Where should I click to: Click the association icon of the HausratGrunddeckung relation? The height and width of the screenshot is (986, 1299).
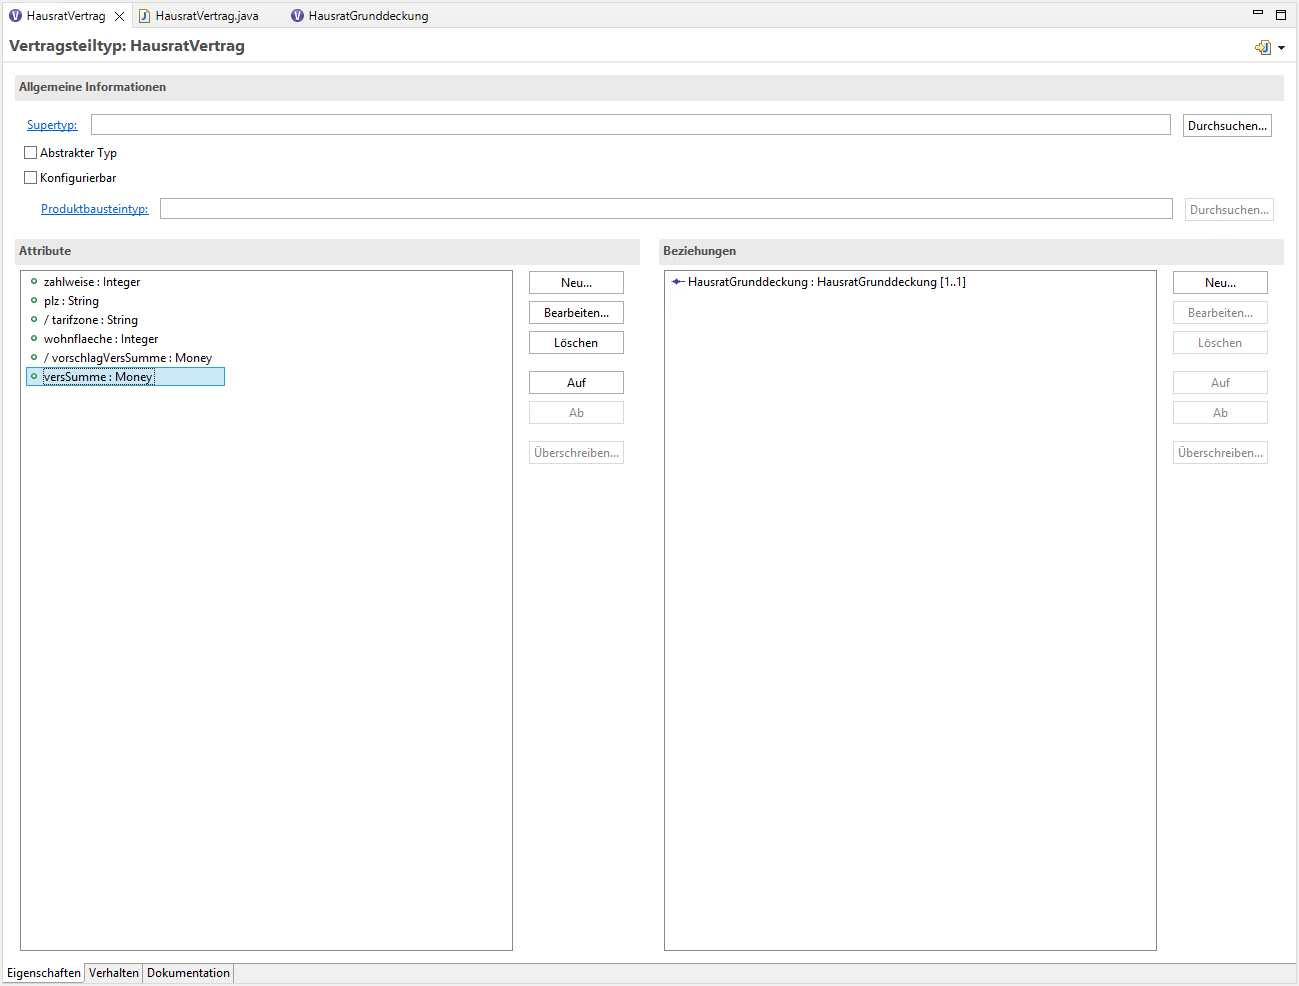[678, 282]
